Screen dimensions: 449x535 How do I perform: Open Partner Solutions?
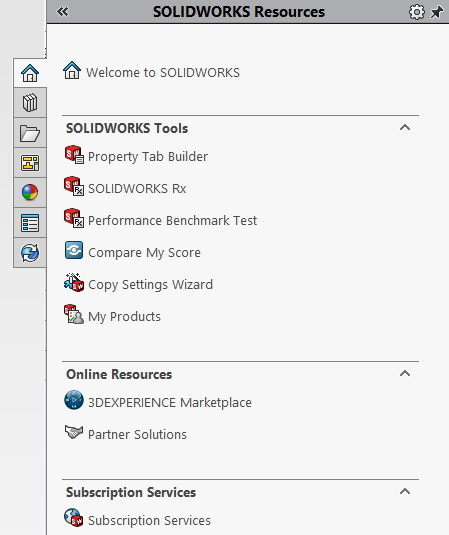137,435
